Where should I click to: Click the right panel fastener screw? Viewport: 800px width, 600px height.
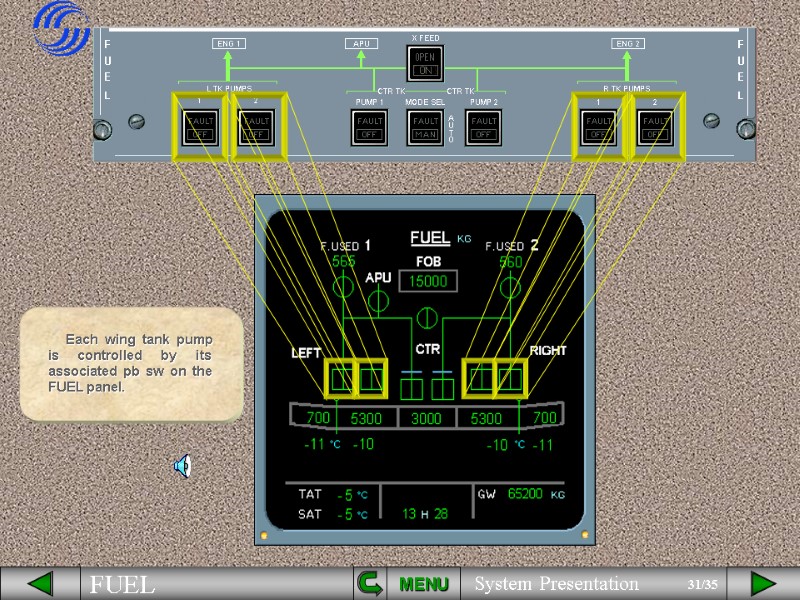746,129
